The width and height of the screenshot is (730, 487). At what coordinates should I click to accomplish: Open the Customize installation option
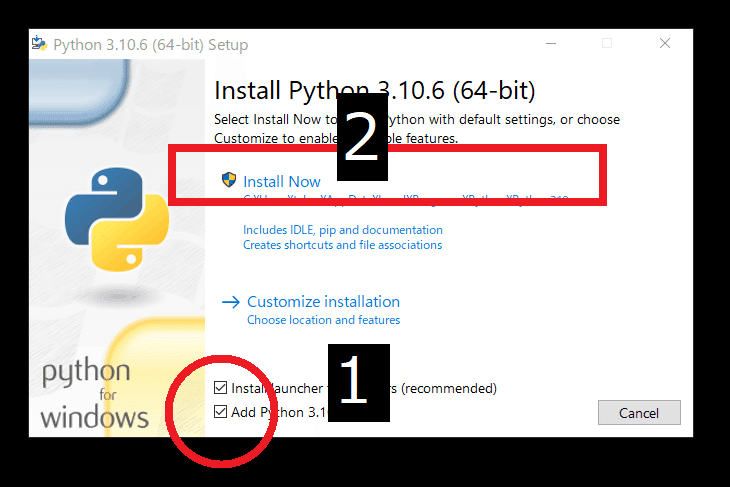[x=323, y=302]
